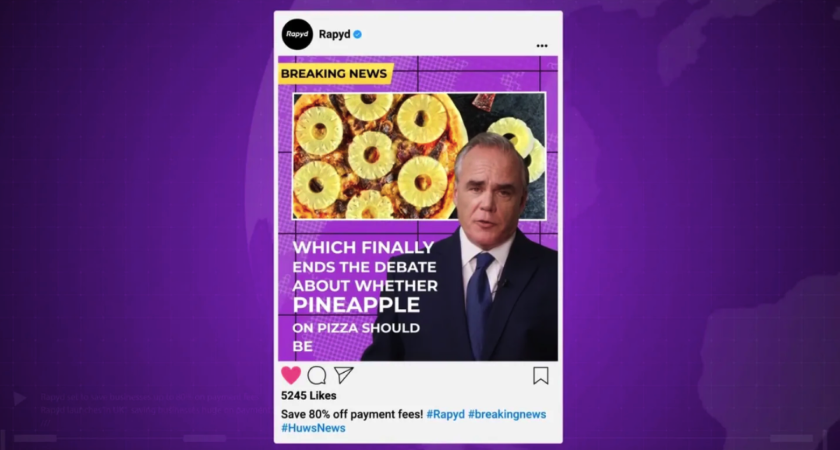Click the caption text Save 80% off payment fees
The height and width of the screenshot is (450, 840).
[352, 414]
